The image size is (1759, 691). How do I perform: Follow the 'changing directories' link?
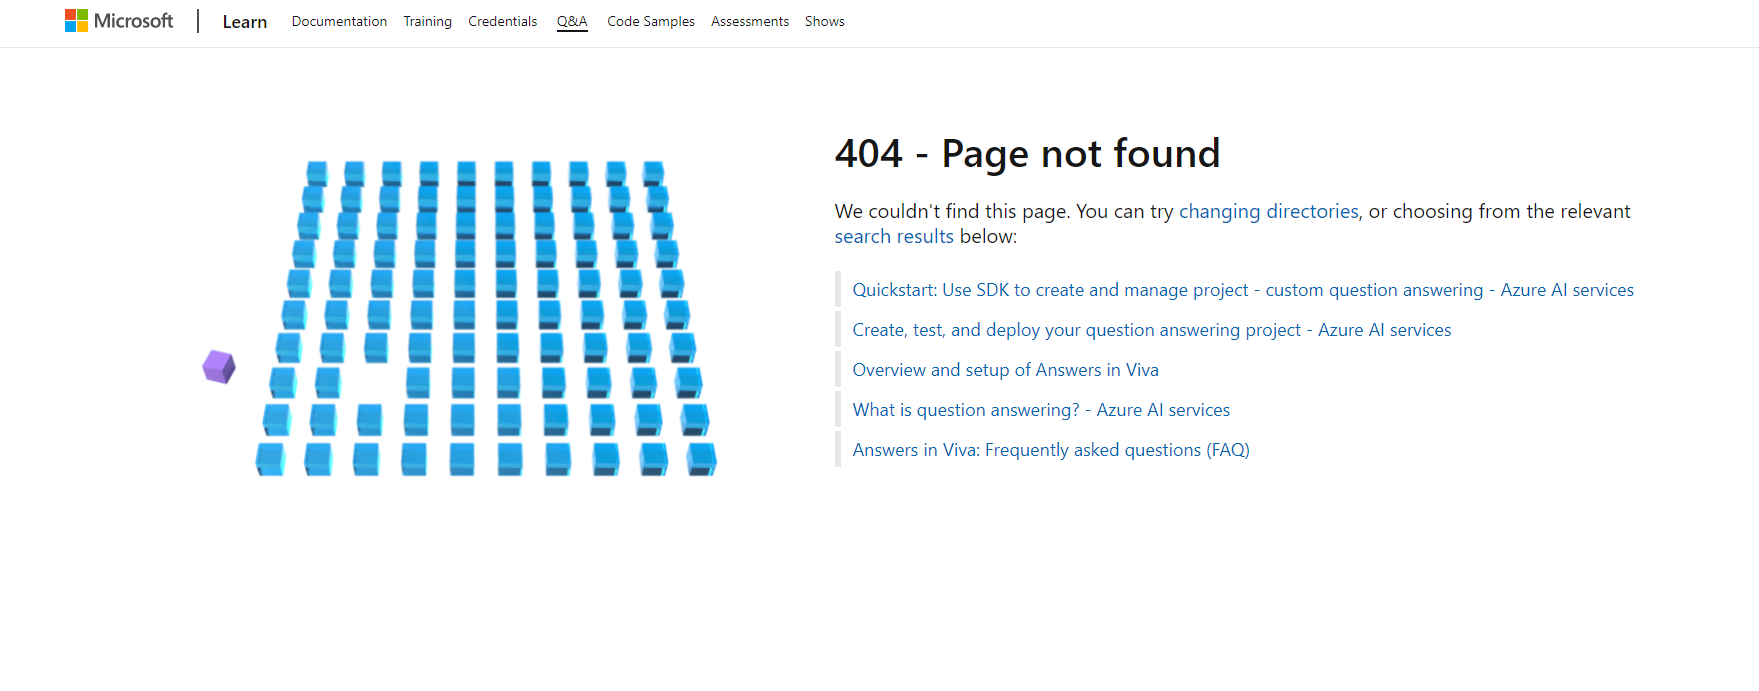[x=1269, y=211]
